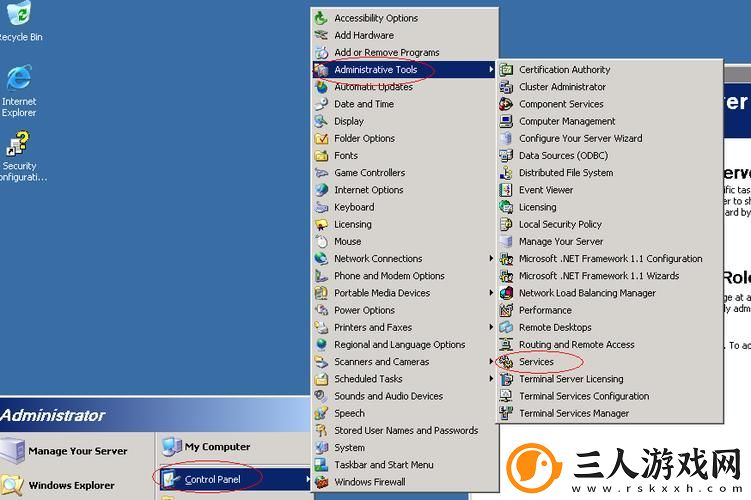Click the Power Options icon
The image size is (751, 500).
(x=321, y=310)
